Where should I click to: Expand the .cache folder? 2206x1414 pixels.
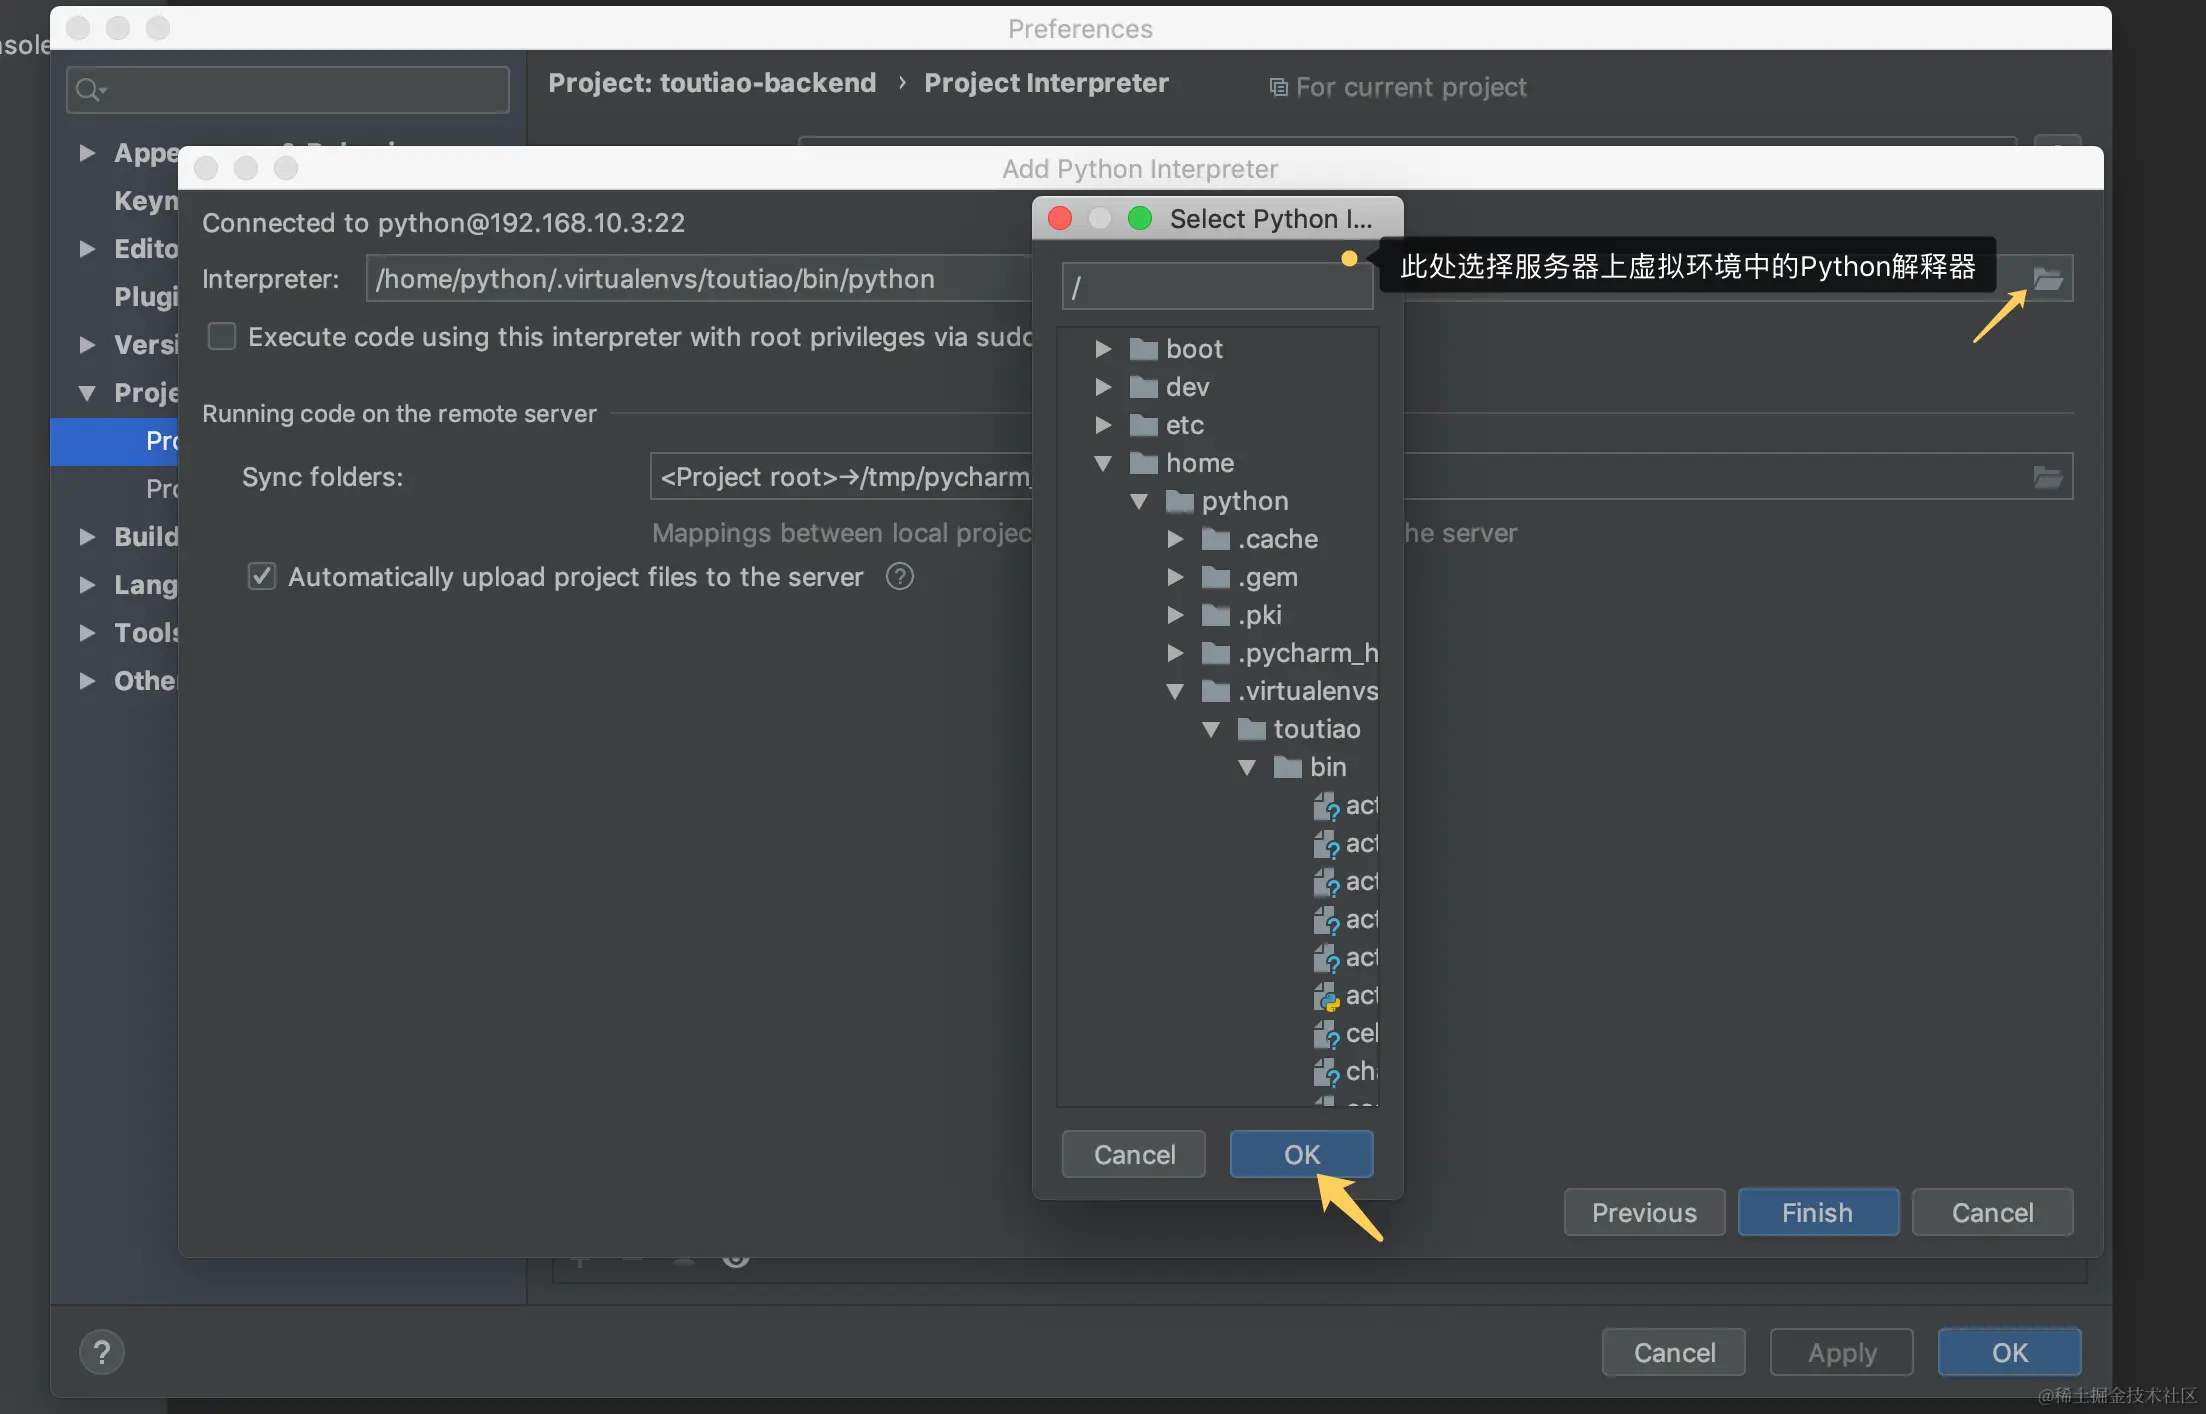(x=1175, y=539)
